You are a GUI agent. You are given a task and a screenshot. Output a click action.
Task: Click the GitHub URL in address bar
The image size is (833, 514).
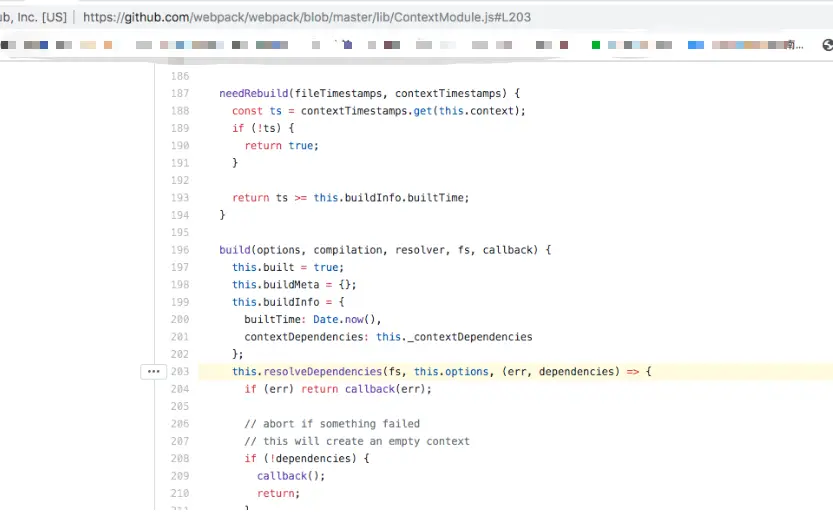click(x=307, y=17)
